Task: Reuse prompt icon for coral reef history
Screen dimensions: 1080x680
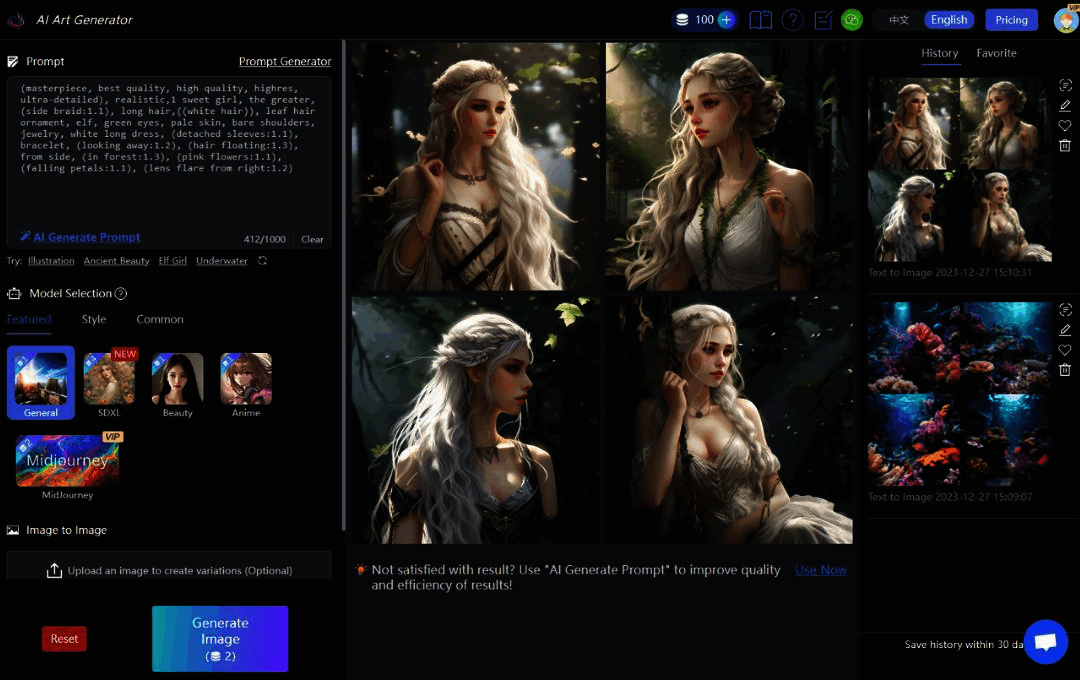Action: pyautogui.click(x=1065, y=309)
